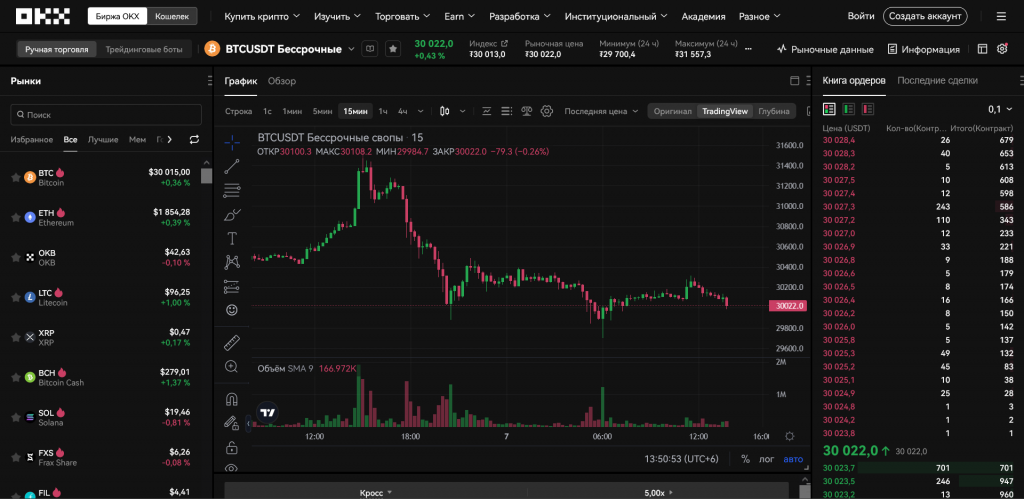
Task: Switch to Последние сделки tab
Action: (937, 80)
